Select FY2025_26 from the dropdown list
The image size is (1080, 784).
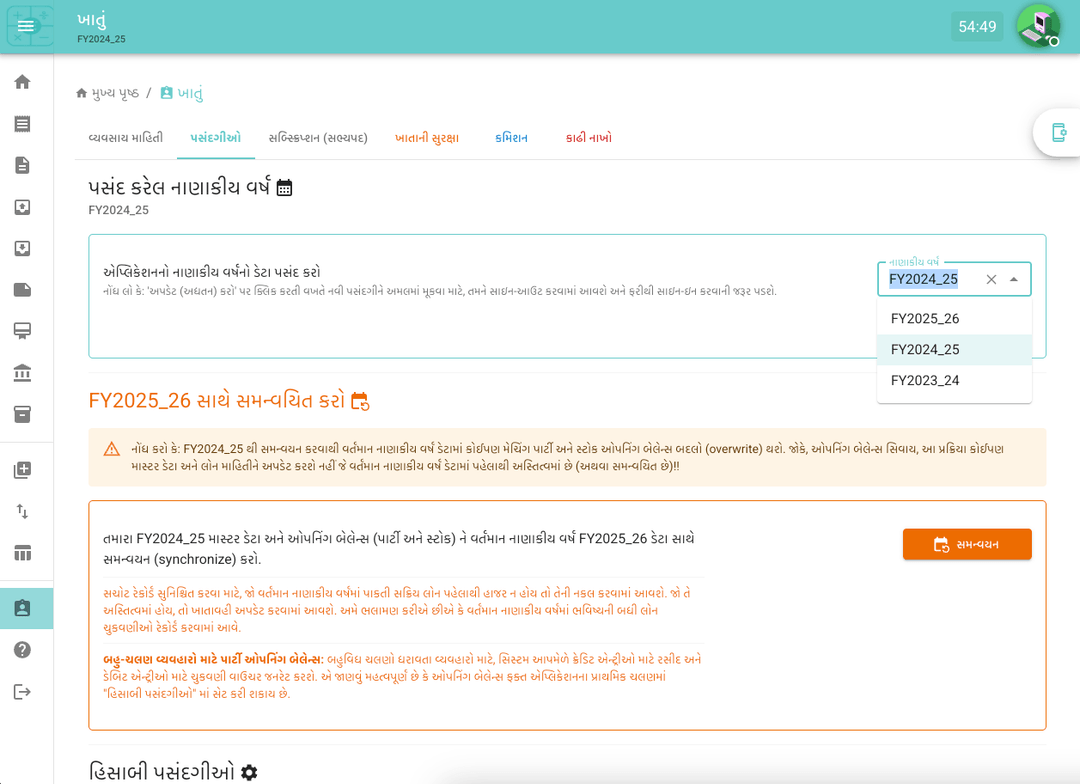925,319
